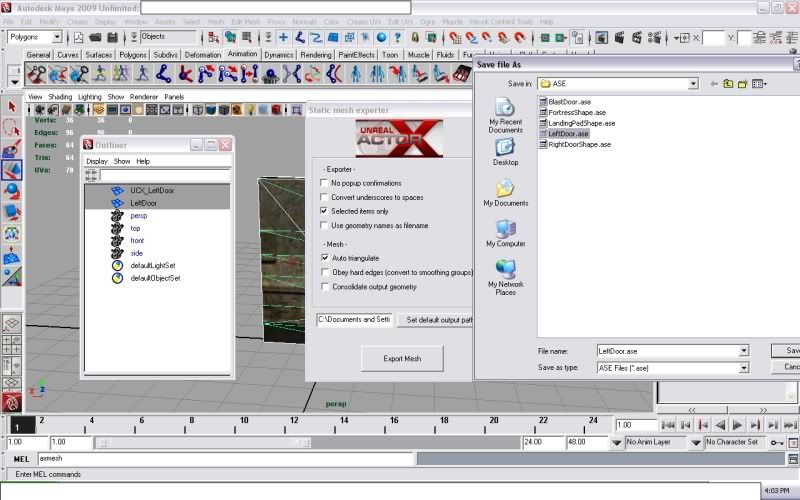Screen dimensions: 800x500
Task: Click the Open Scene folder icon
Action: click(x=95, y=37)
